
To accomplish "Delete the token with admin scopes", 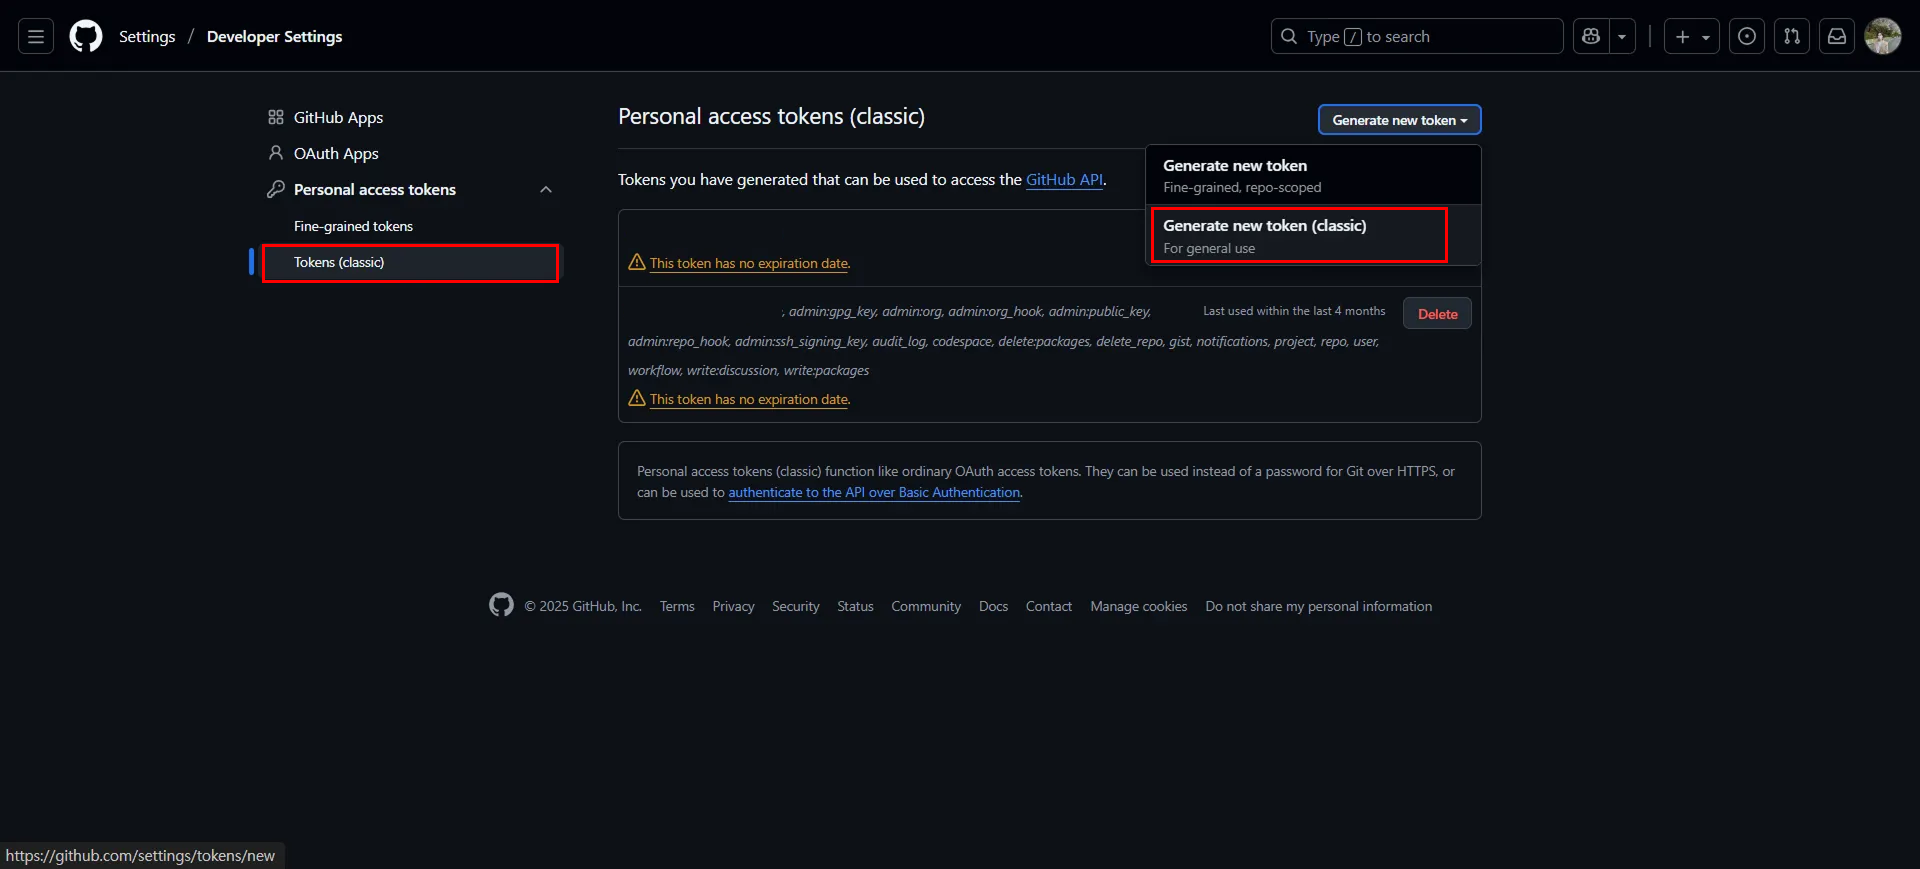I will (x=1437, y=314).
